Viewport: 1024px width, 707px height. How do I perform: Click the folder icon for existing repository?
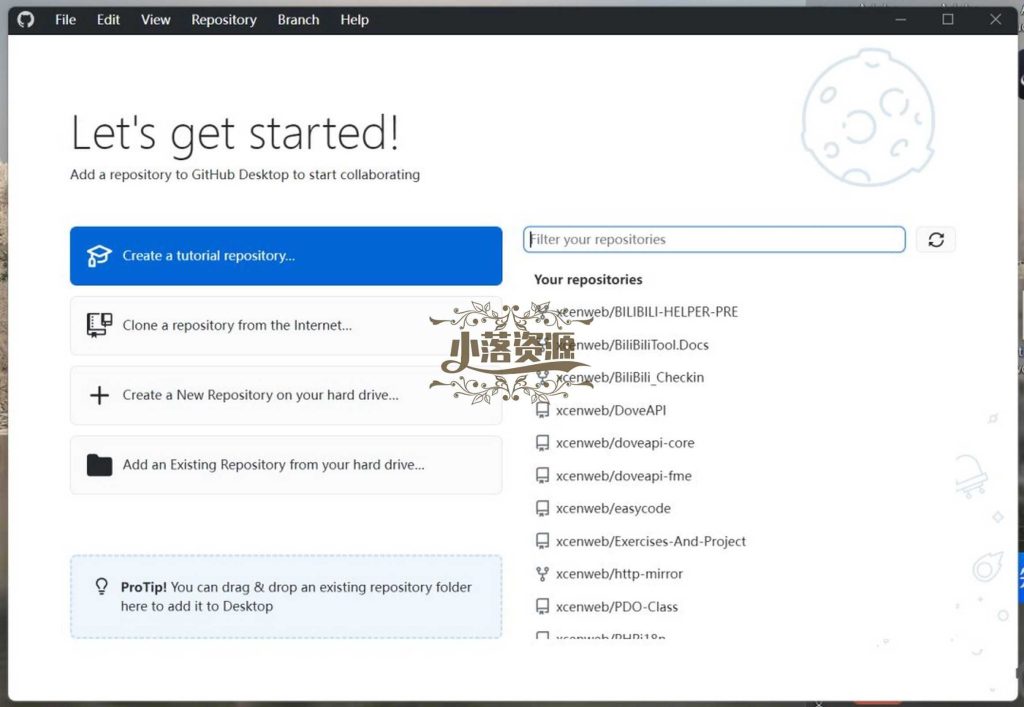pos(99,465)
